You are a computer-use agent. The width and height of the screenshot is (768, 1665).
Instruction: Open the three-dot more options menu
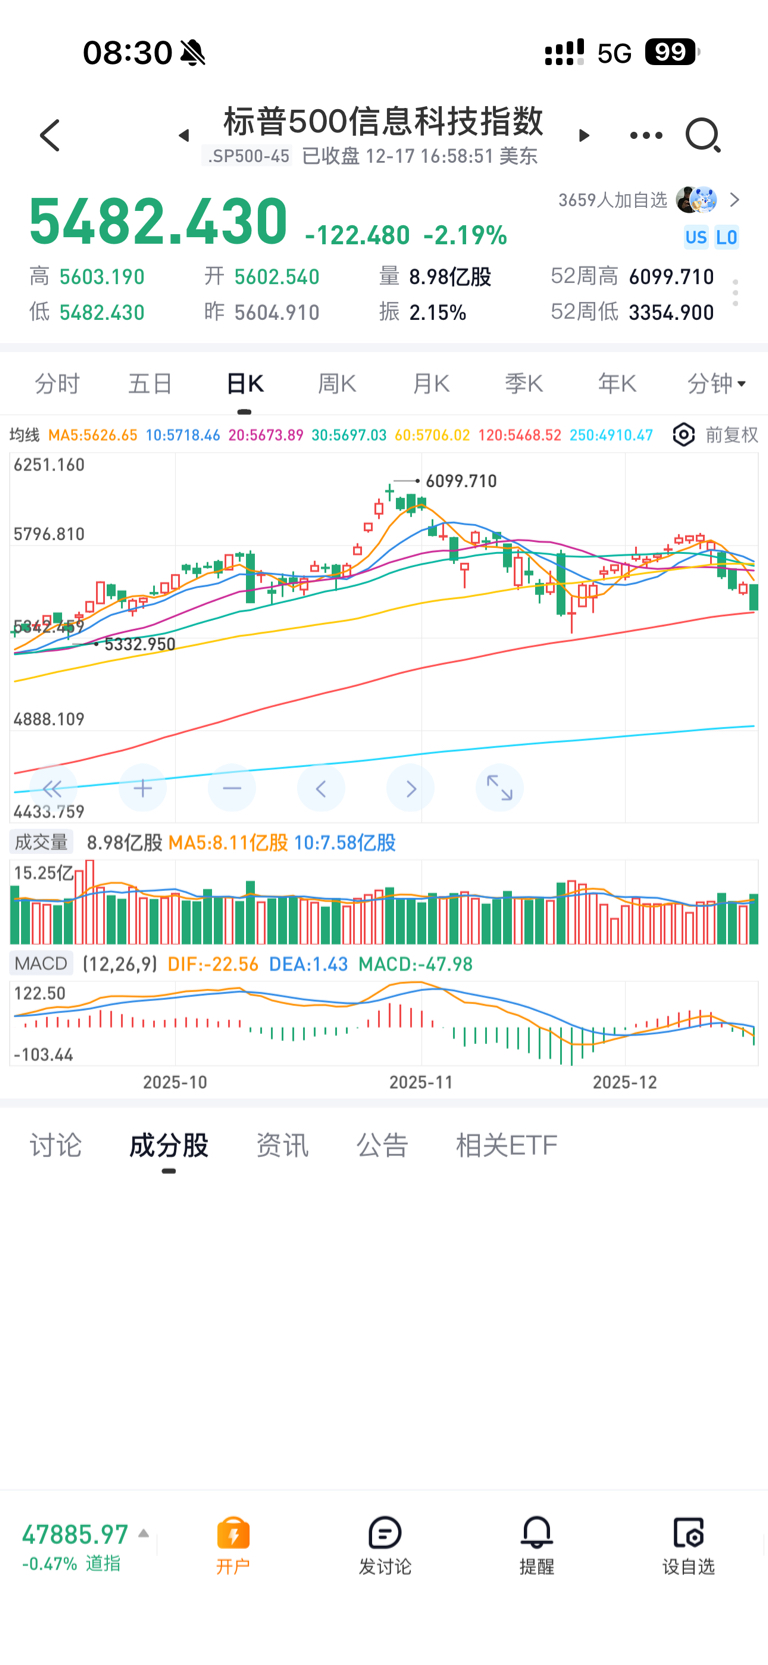coord(645,135)
